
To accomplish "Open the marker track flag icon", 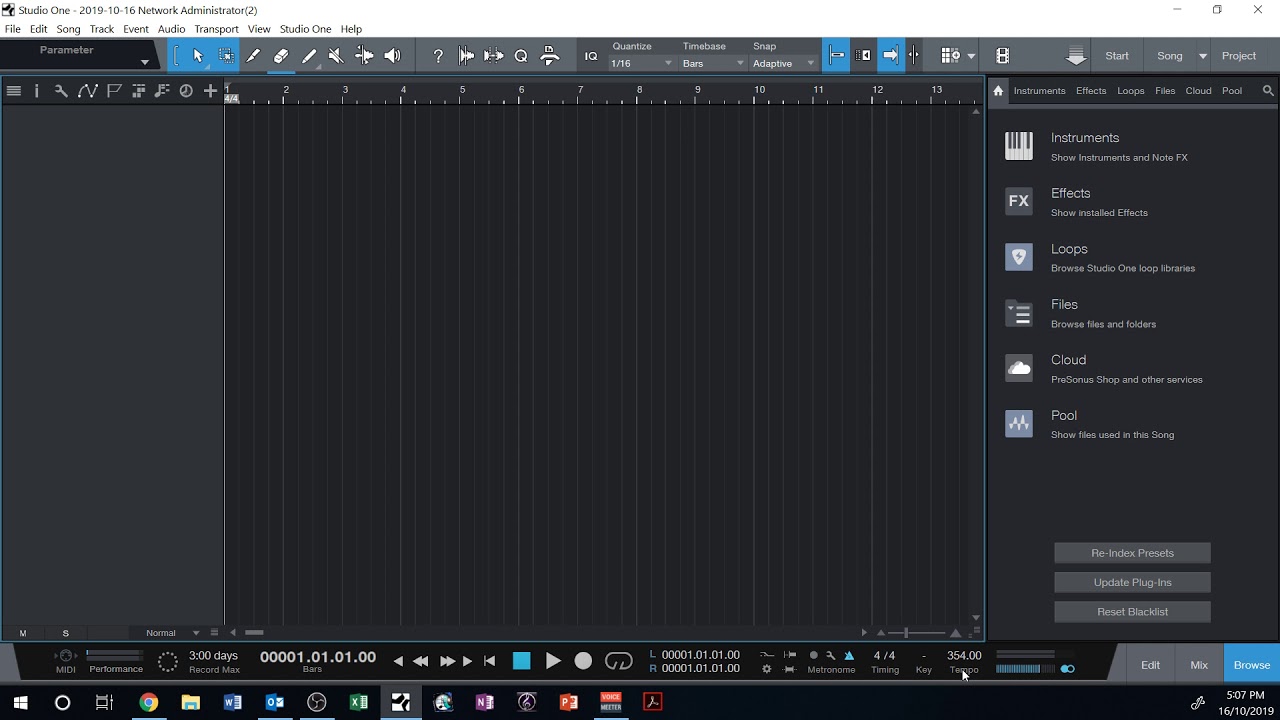I will pyautogui.click(x=114, y=91).
